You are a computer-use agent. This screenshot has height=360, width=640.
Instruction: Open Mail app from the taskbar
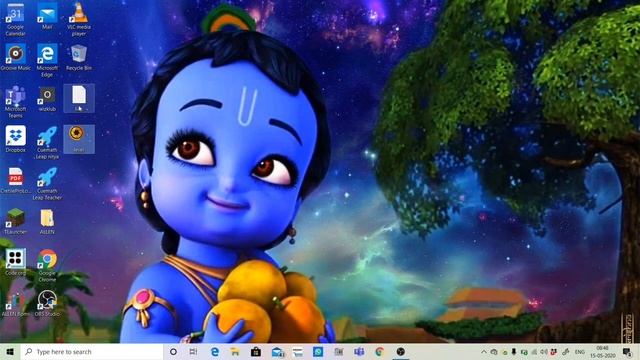(x=278, y=352)
